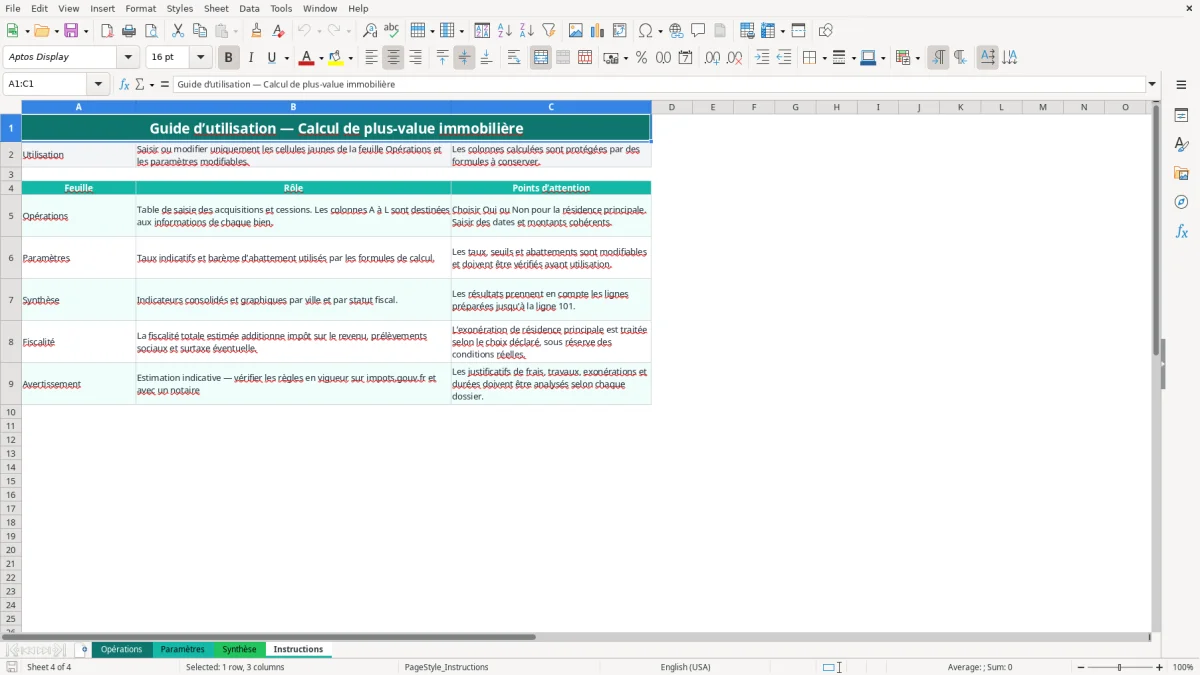The width and height of the screenshot is (1200, 675).
Task: Insert special character Omega icon
Action: (646, 31)
